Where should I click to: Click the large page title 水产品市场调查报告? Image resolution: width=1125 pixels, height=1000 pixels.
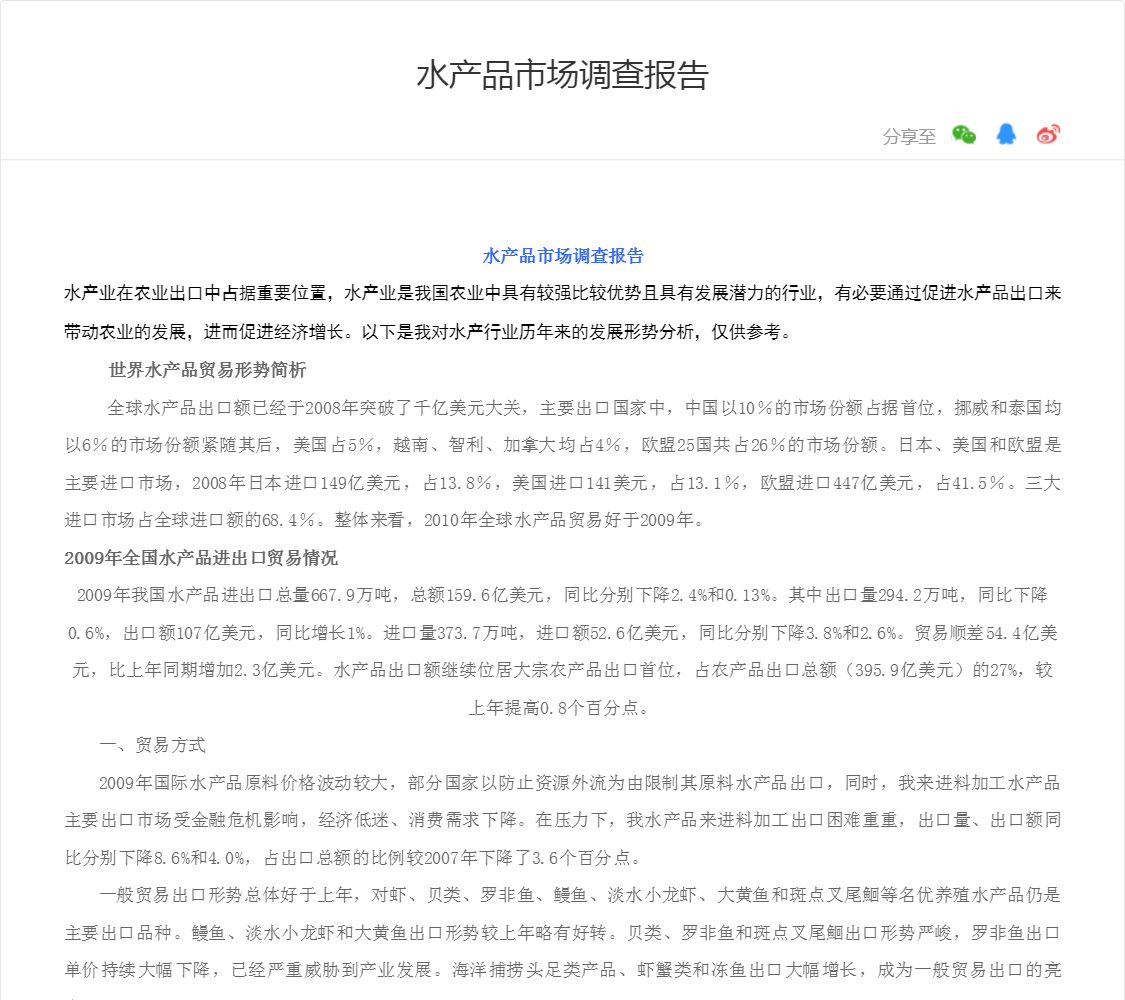point(562,75)
